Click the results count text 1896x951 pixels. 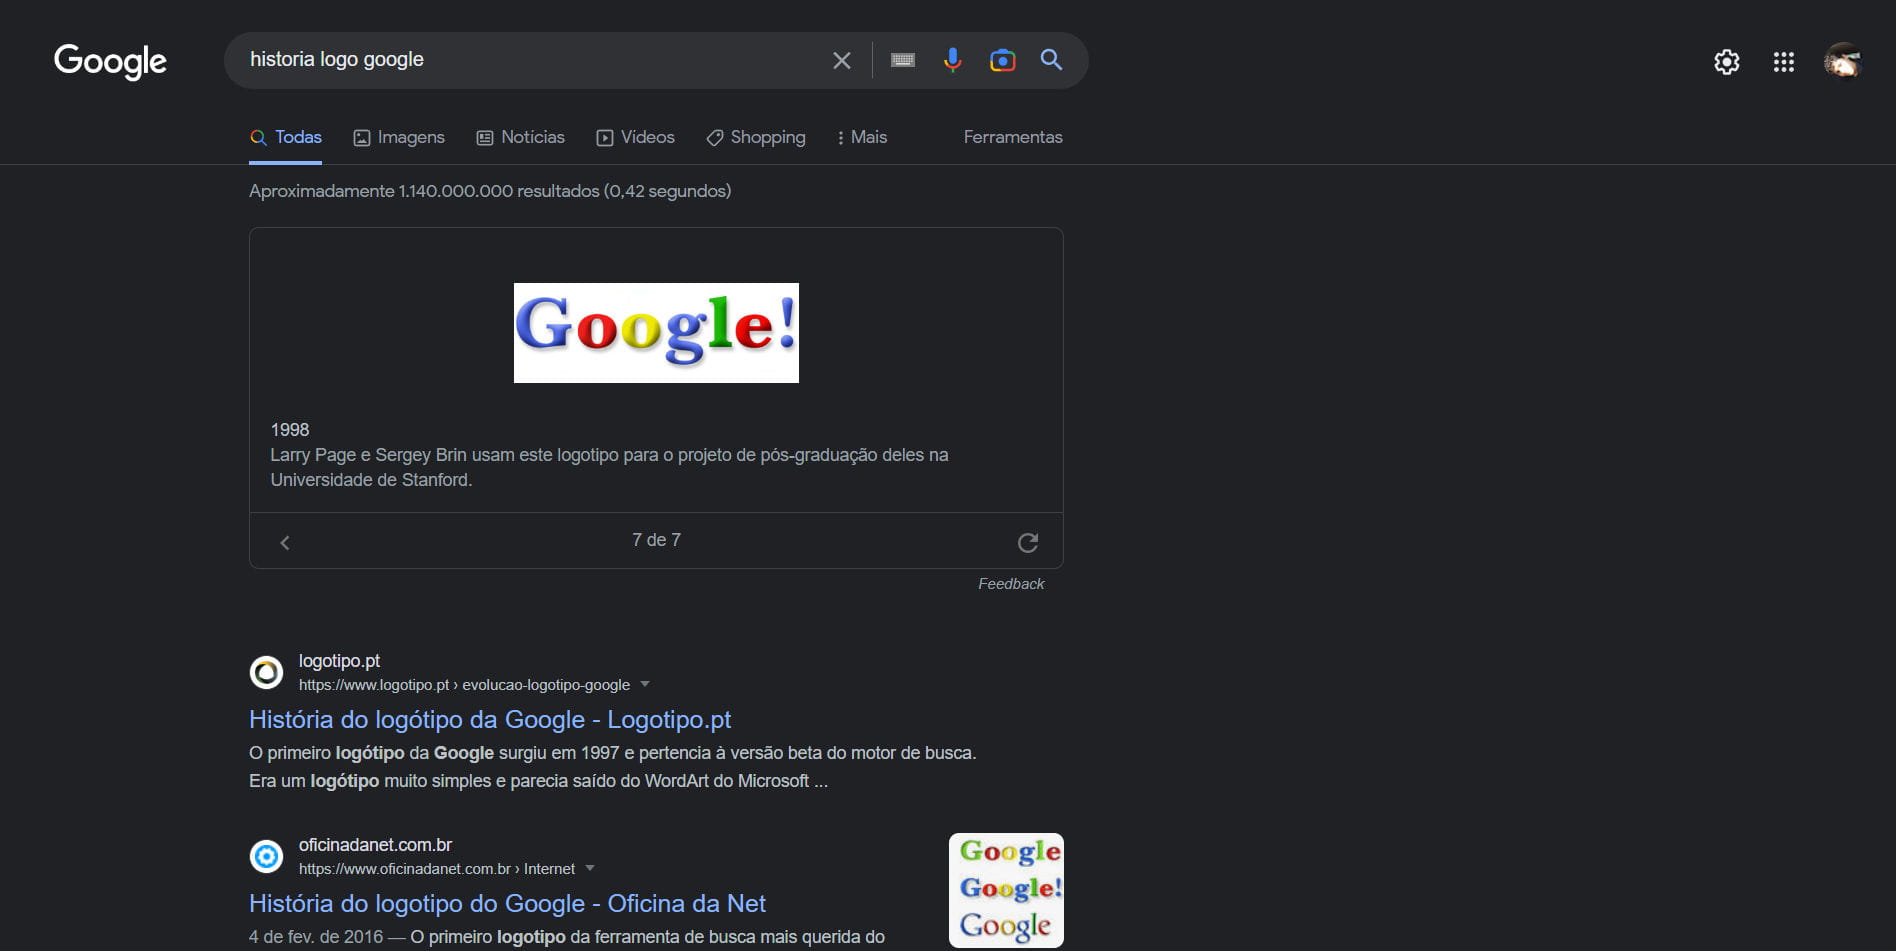[x=490, y=191]
